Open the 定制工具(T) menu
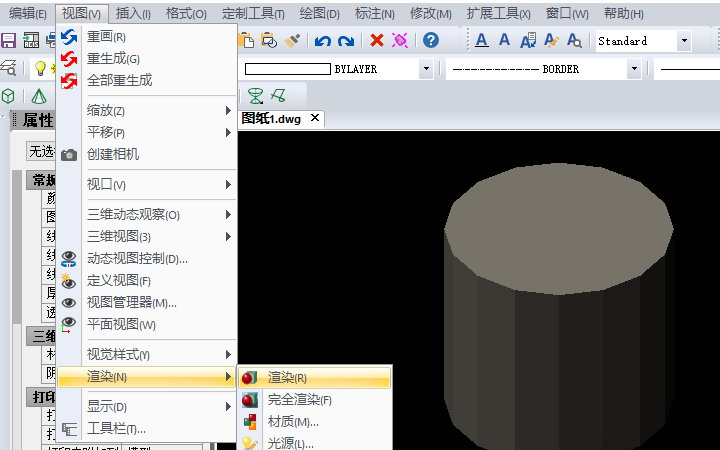 (253, 14)
